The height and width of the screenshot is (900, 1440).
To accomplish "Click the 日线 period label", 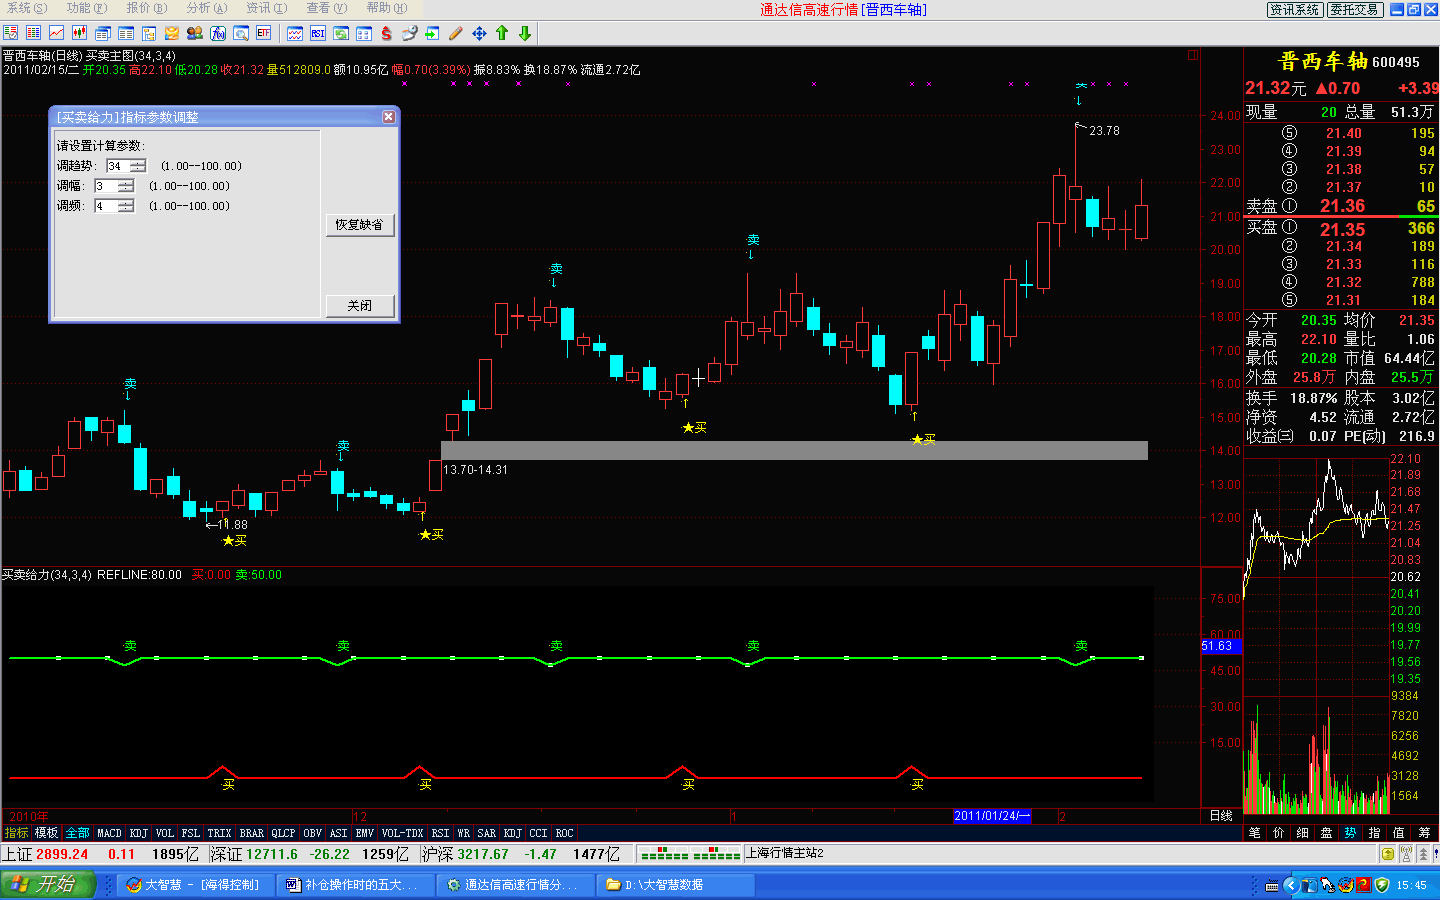I will (x=1221, y=816).
